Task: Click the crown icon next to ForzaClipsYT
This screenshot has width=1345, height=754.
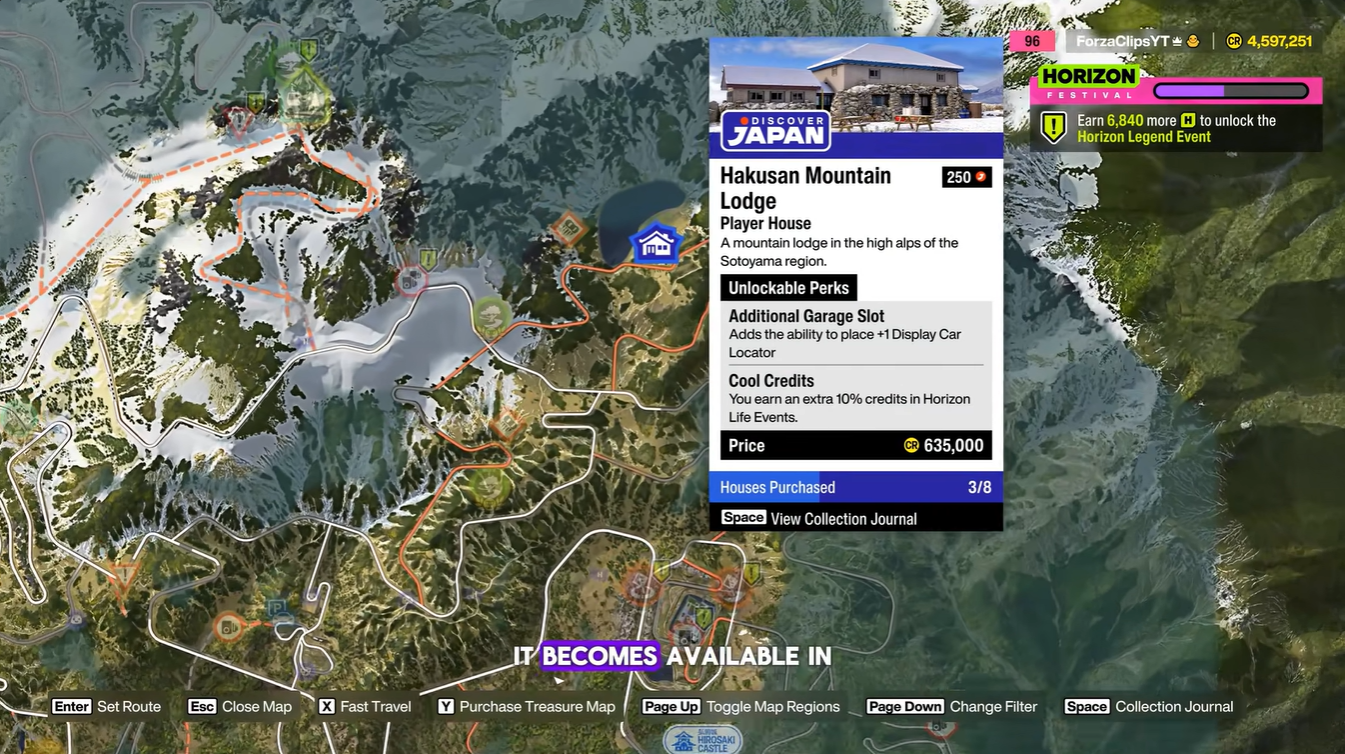Action: point(1177,41)
